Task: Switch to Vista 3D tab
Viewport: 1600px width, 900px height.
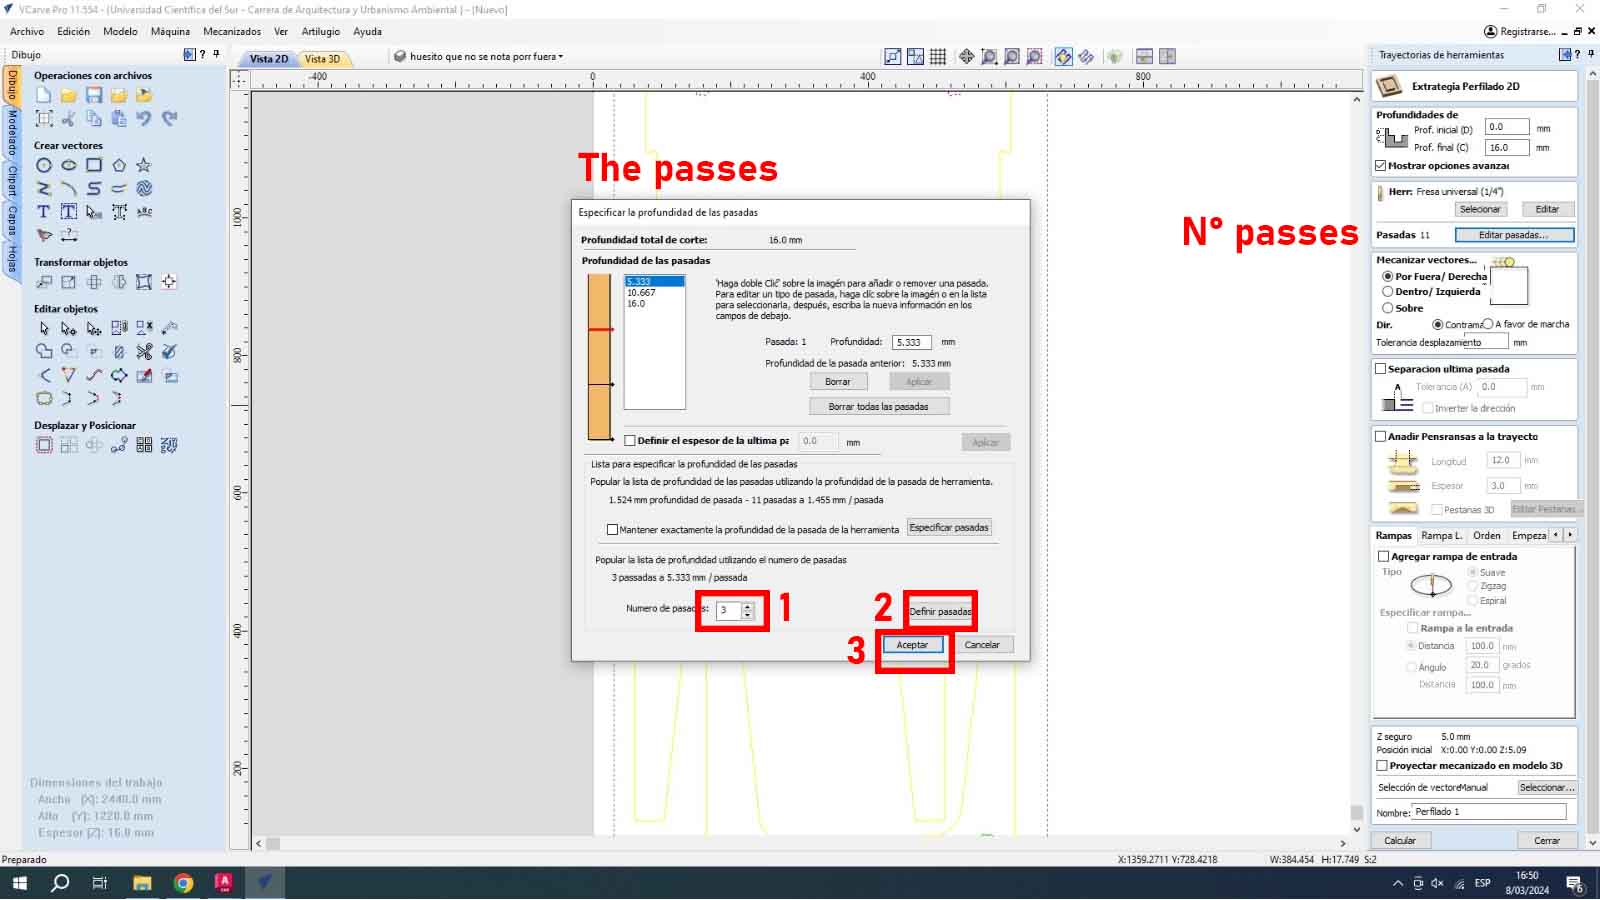Action: (322, 59)
